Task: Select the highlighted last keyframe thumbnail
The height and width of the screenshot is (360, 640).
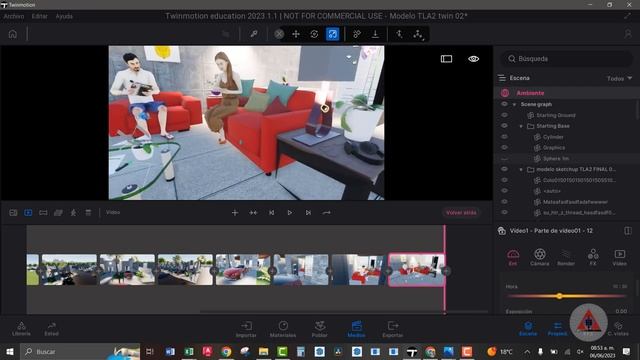Action: click(x=416, y=270)
